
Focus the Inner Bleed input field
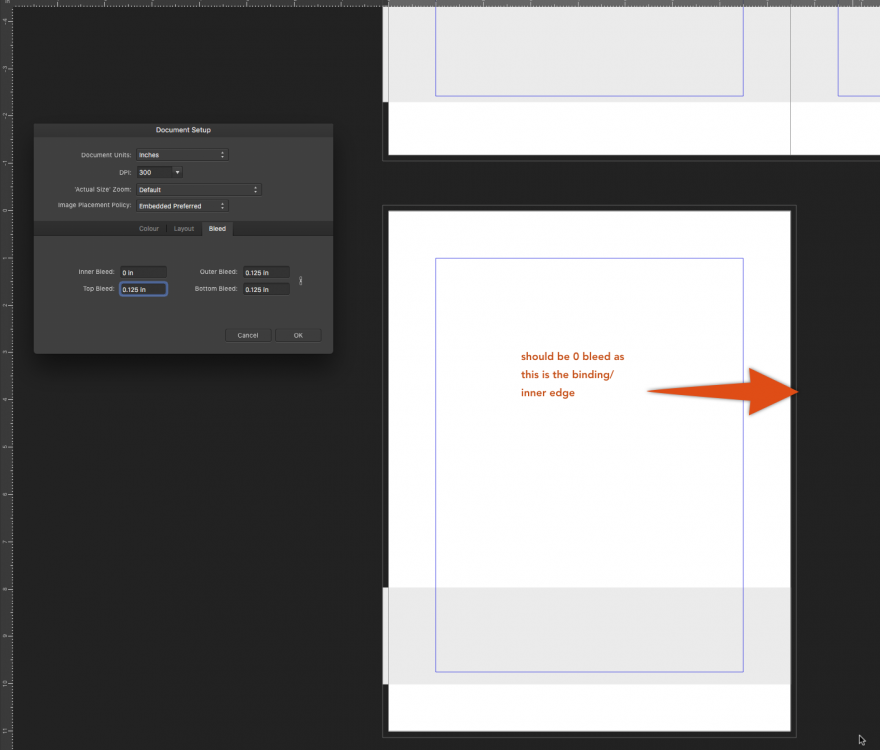143,272
